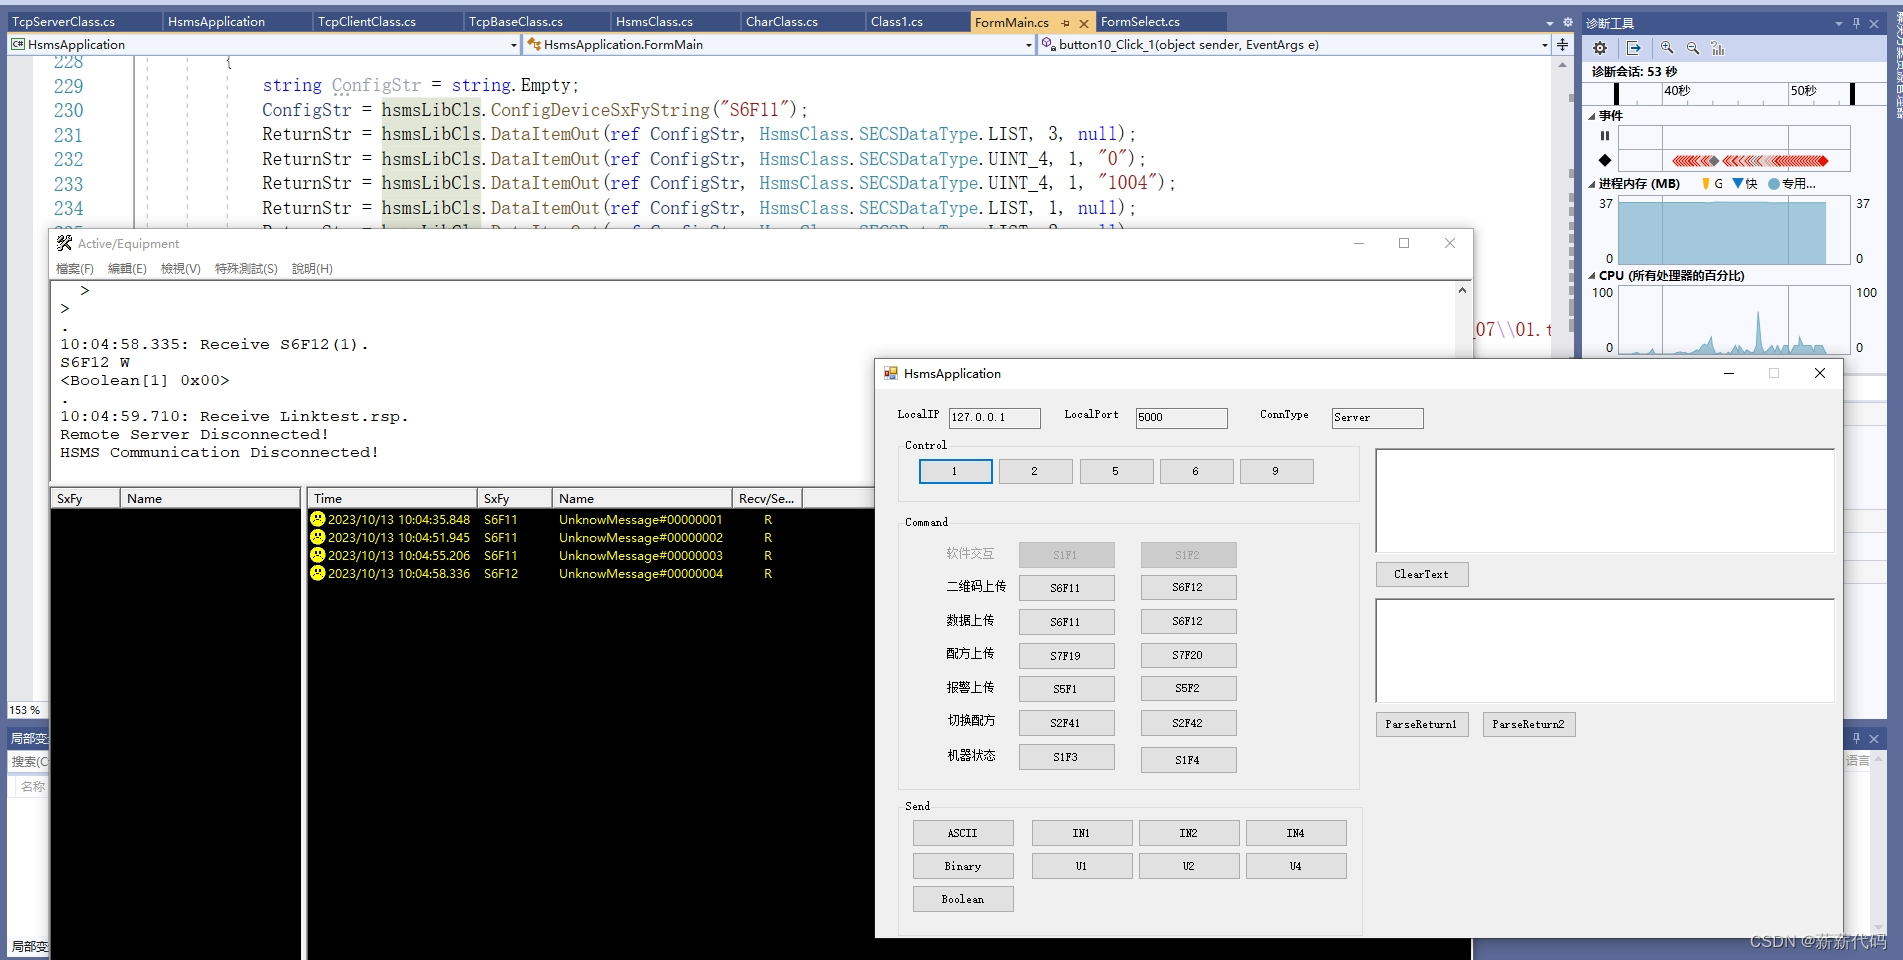The height and width of the screenshot is (960, 1903).
Task: Click the pause events track icon
Action: coord(1605,136)
